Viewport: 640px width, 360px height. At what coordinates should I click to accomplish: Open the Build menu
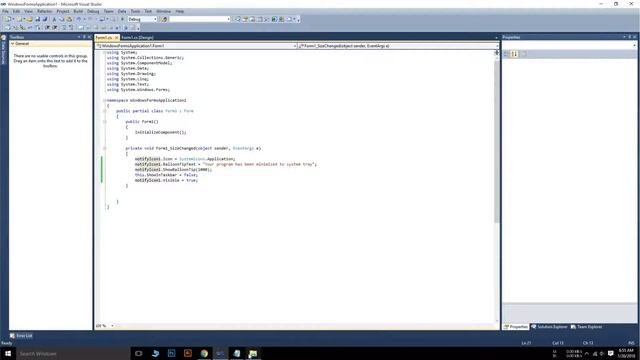[78, 11]
